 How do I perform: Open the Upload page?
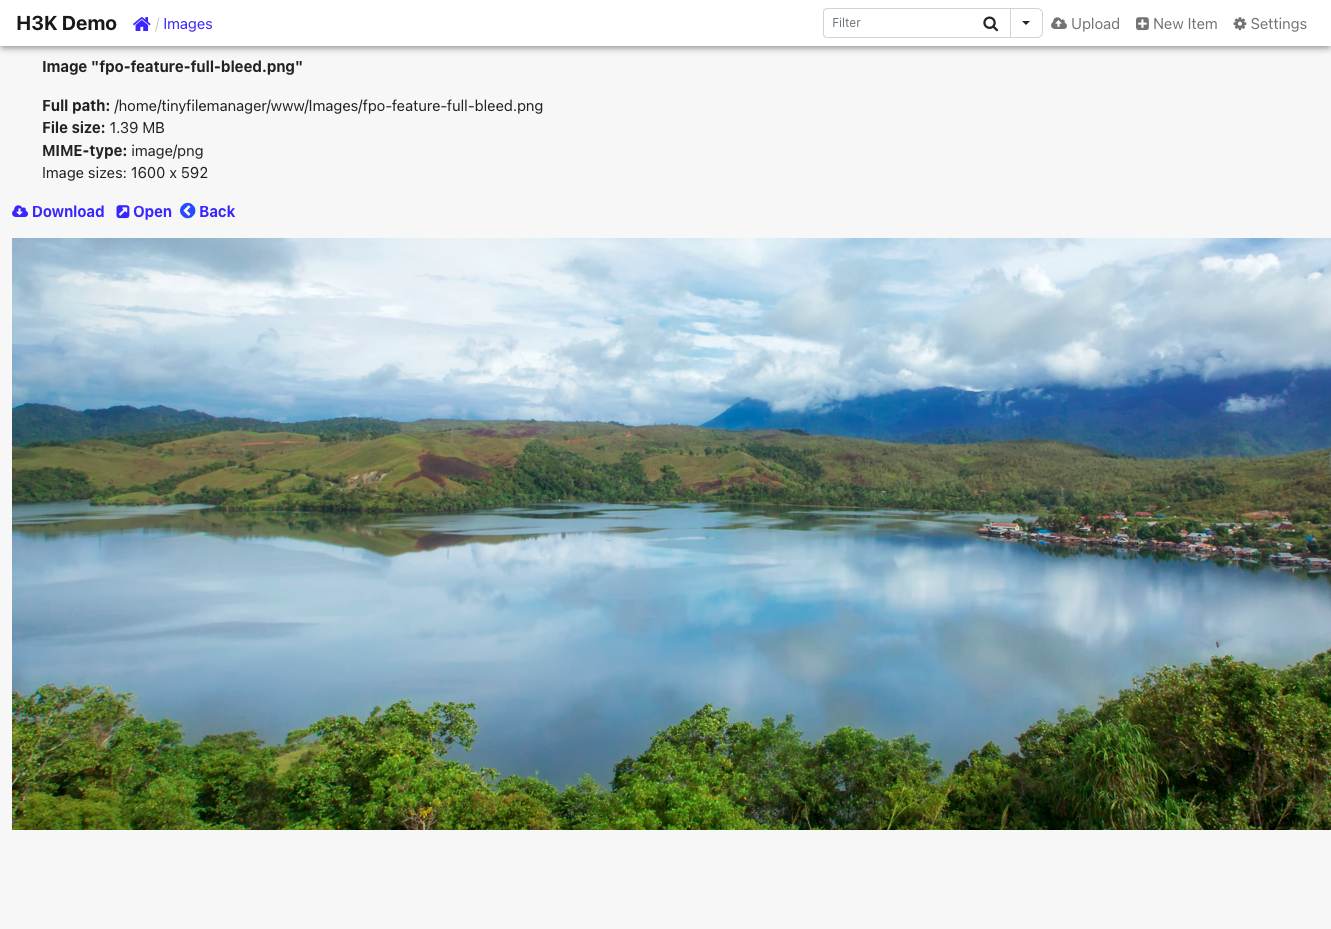1085,24
